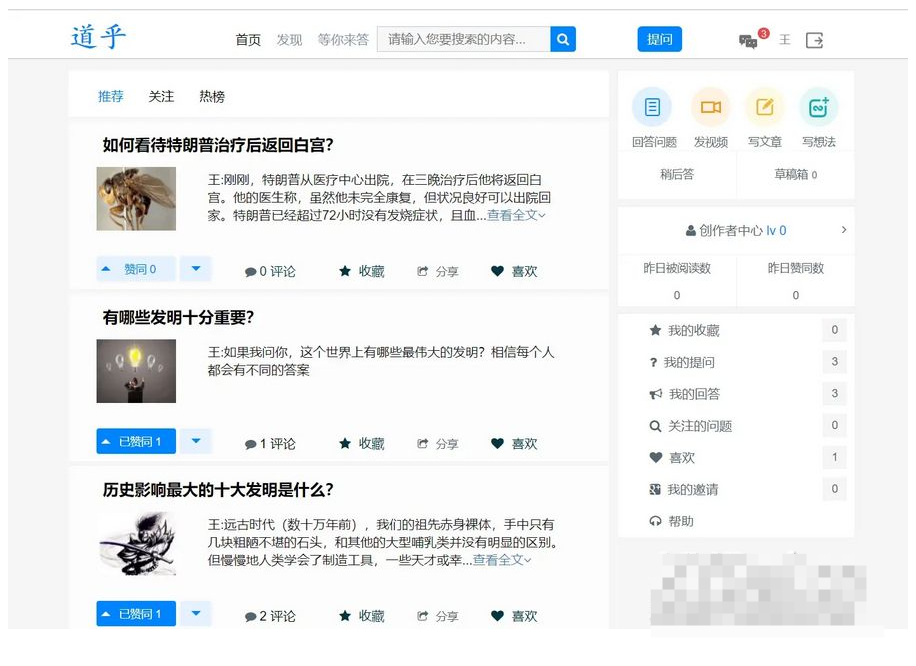This screenshot has width=916, height=666.
Task: Downvote the 特朗普 question
Action: pos(196,269)
